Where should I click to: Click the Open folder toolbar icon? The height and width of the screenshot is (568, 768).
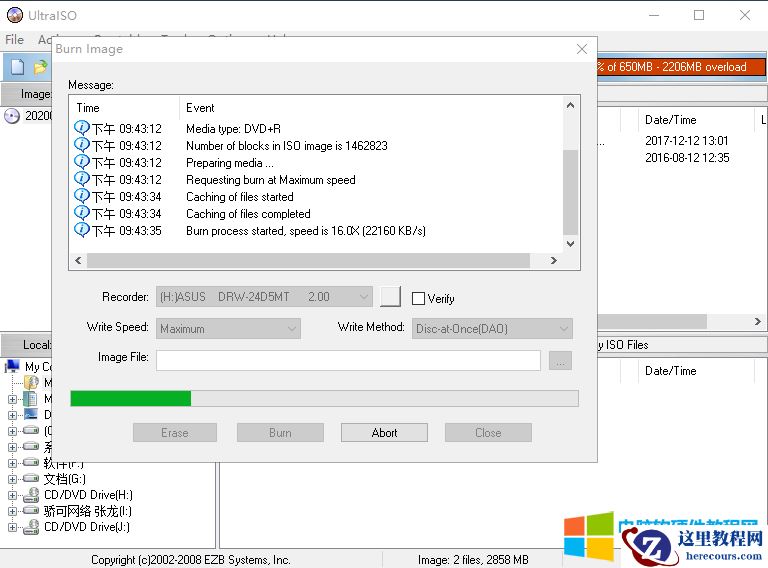(40, 67)
